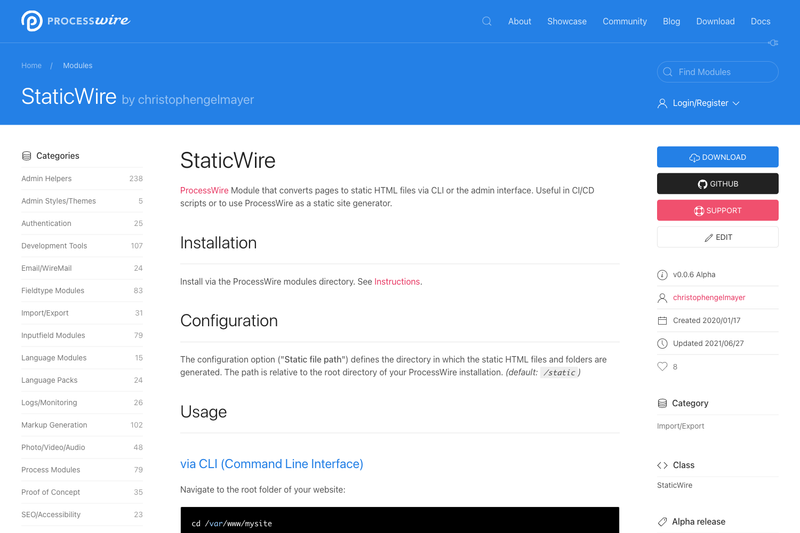Open the Import/Export link under Category
The height and width of the screenshot is (533, 800).
680,426
